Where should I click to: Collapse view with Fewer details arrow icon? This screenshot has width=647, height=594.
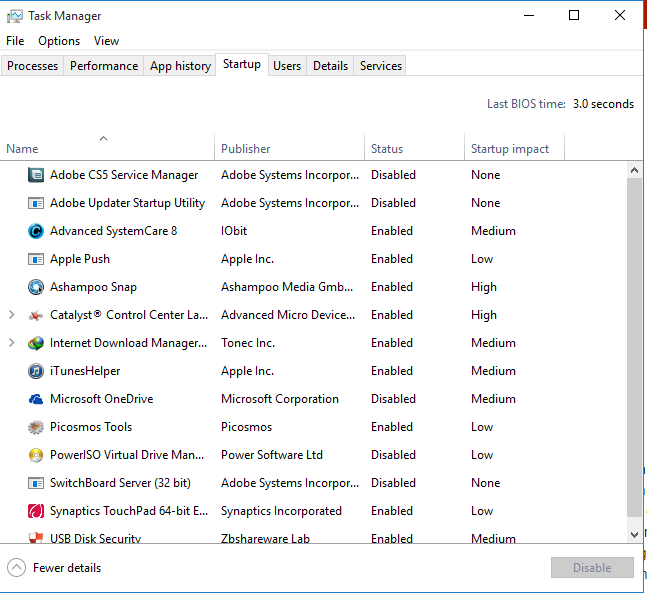click(17, 568)
